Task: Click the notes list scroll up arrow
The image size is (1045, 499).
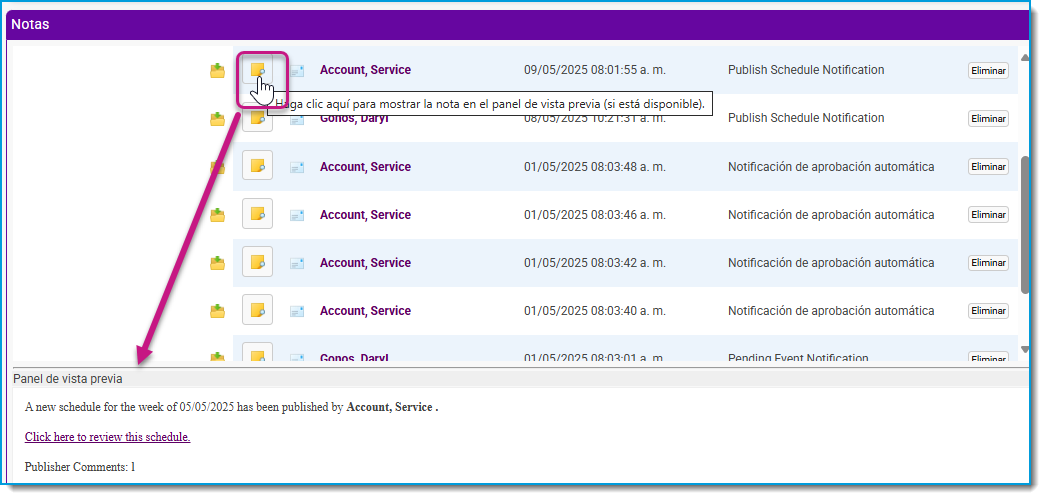Action: click(1025, 58)
